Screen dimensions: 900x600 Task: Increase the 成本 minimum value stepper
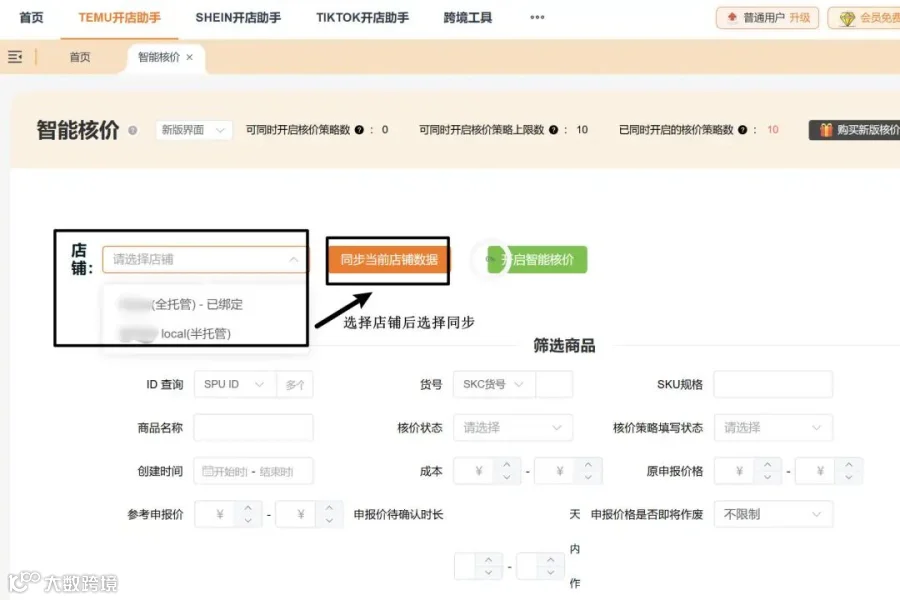click(507, 464)
